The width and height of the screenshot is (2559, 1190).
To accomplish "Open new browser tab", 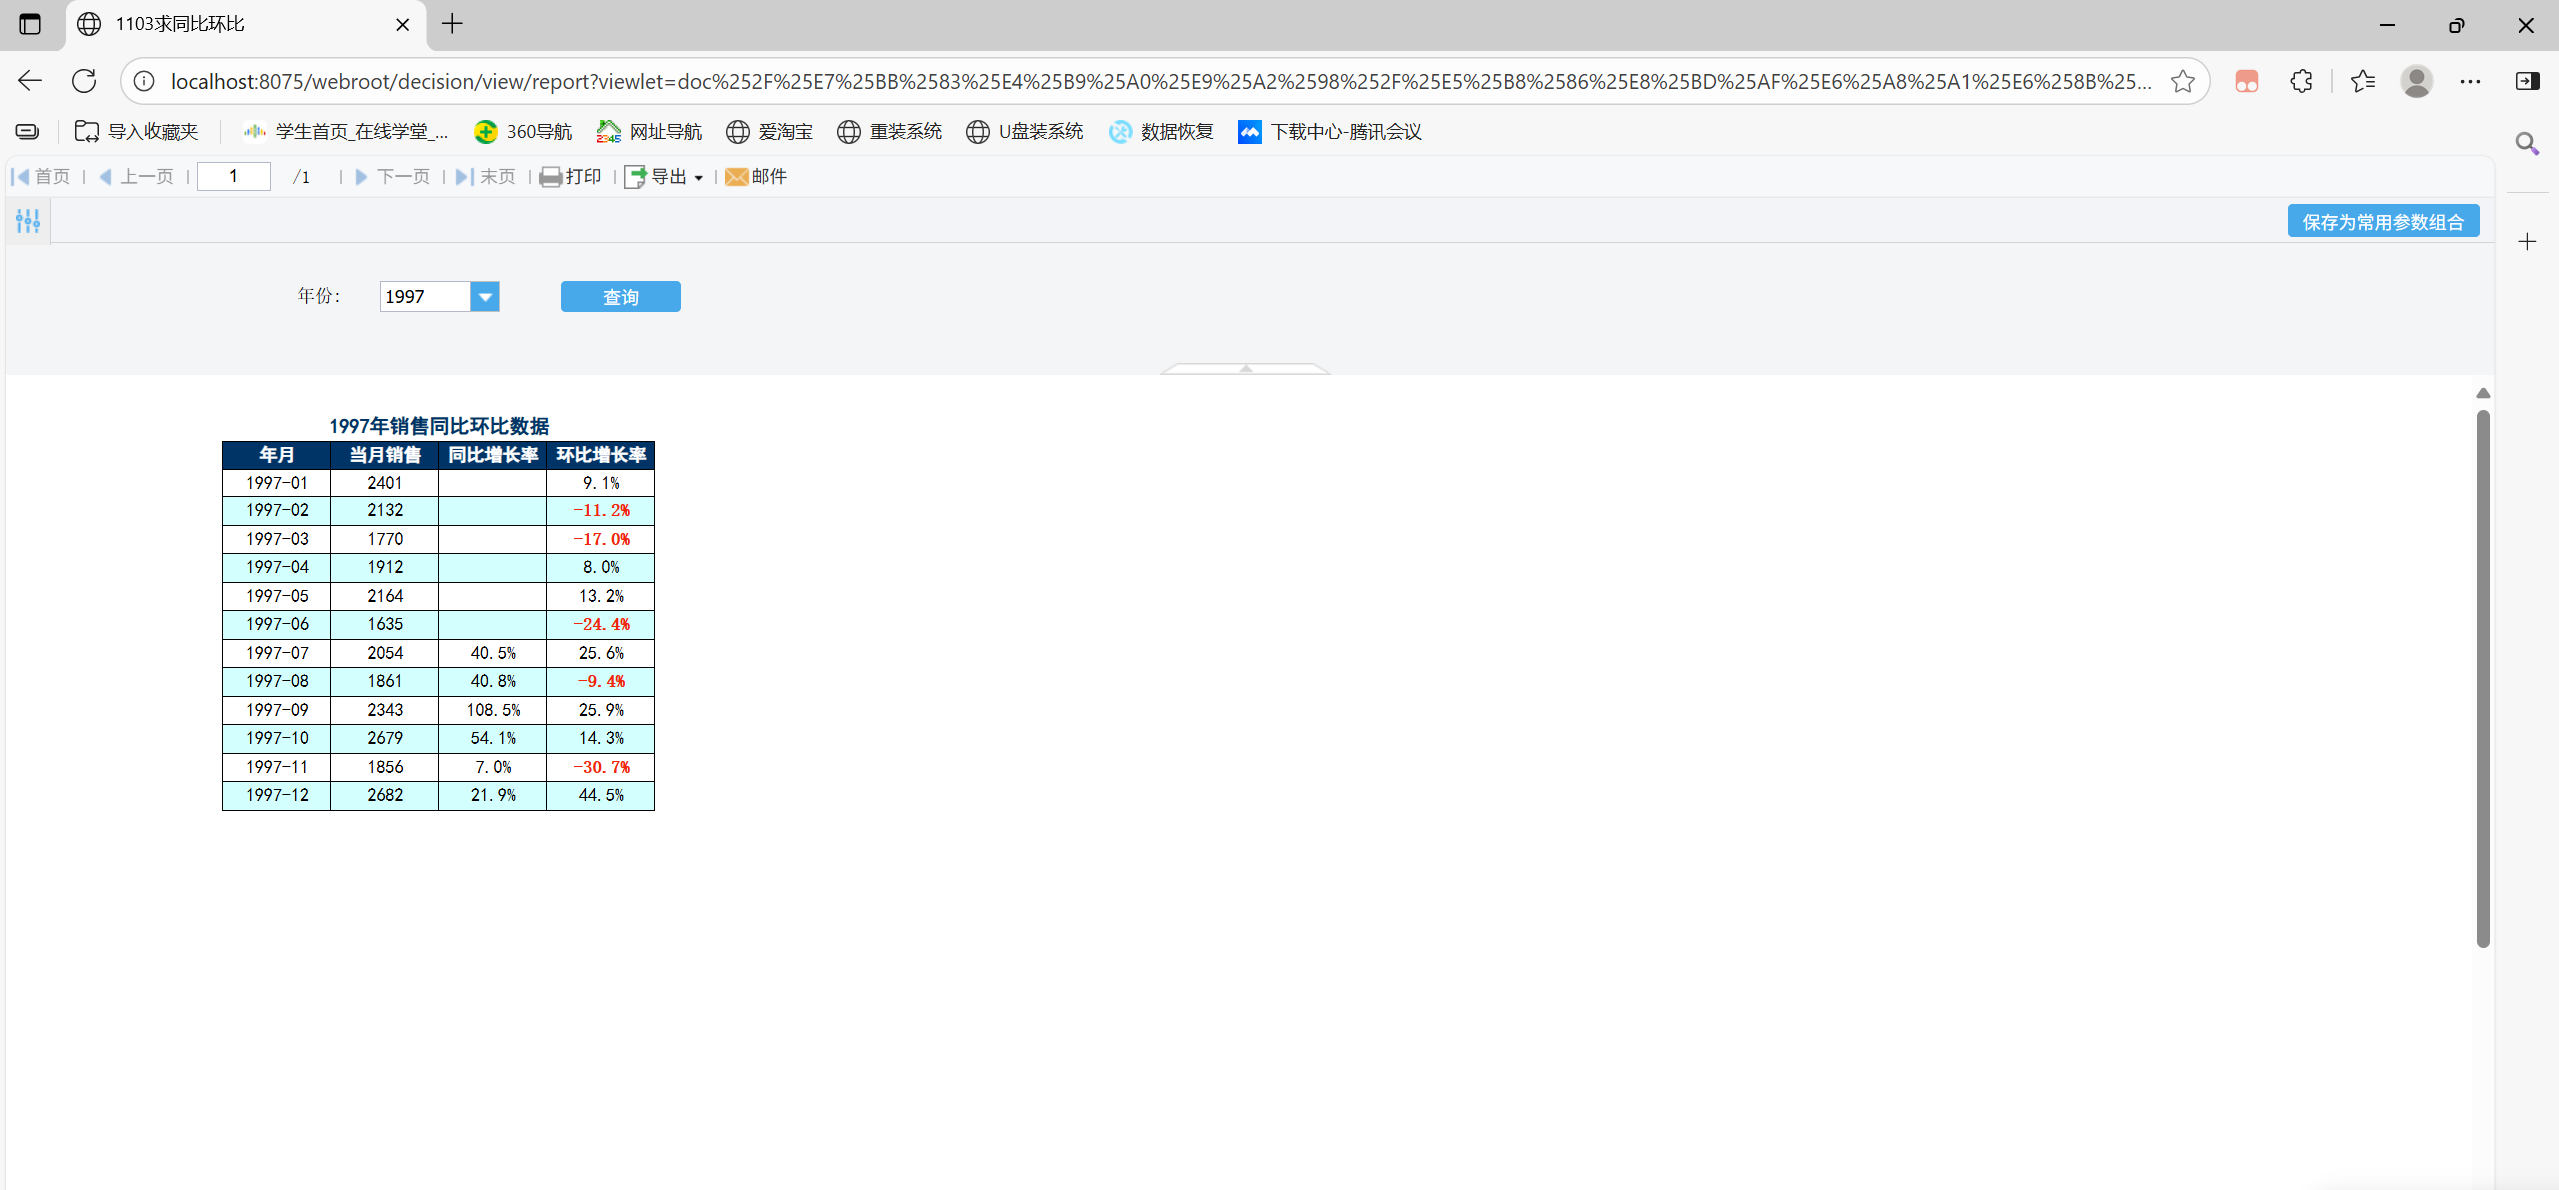I will pos(452,24).
